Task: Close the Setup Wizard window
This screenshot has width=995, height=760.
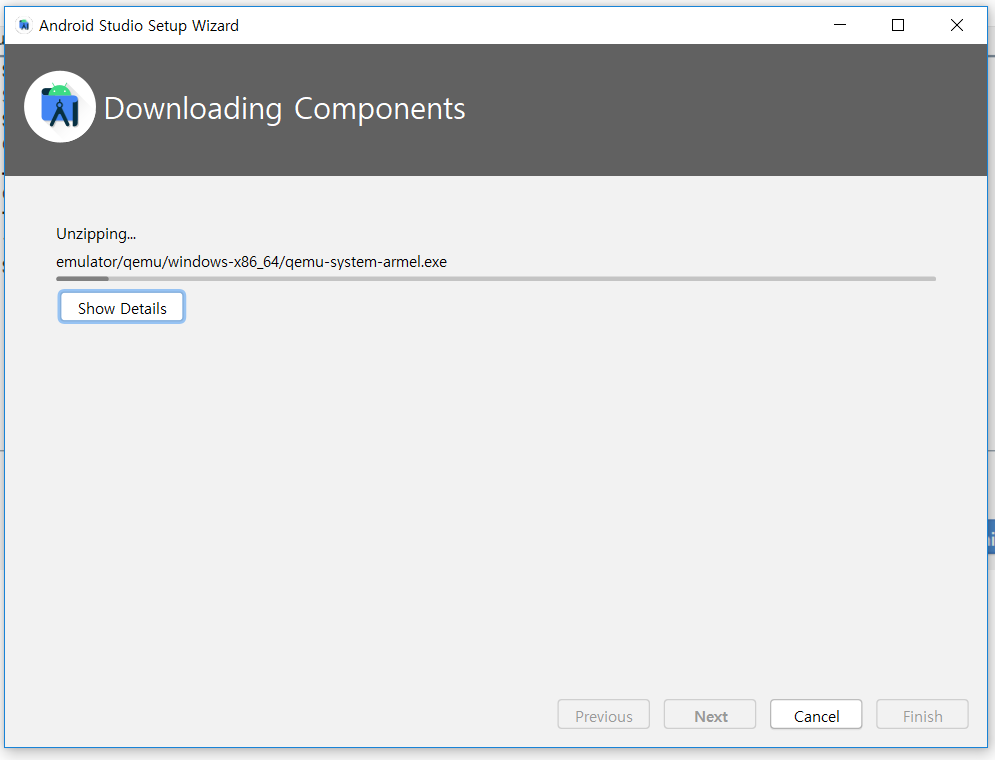Action: (x=956, y=25)
